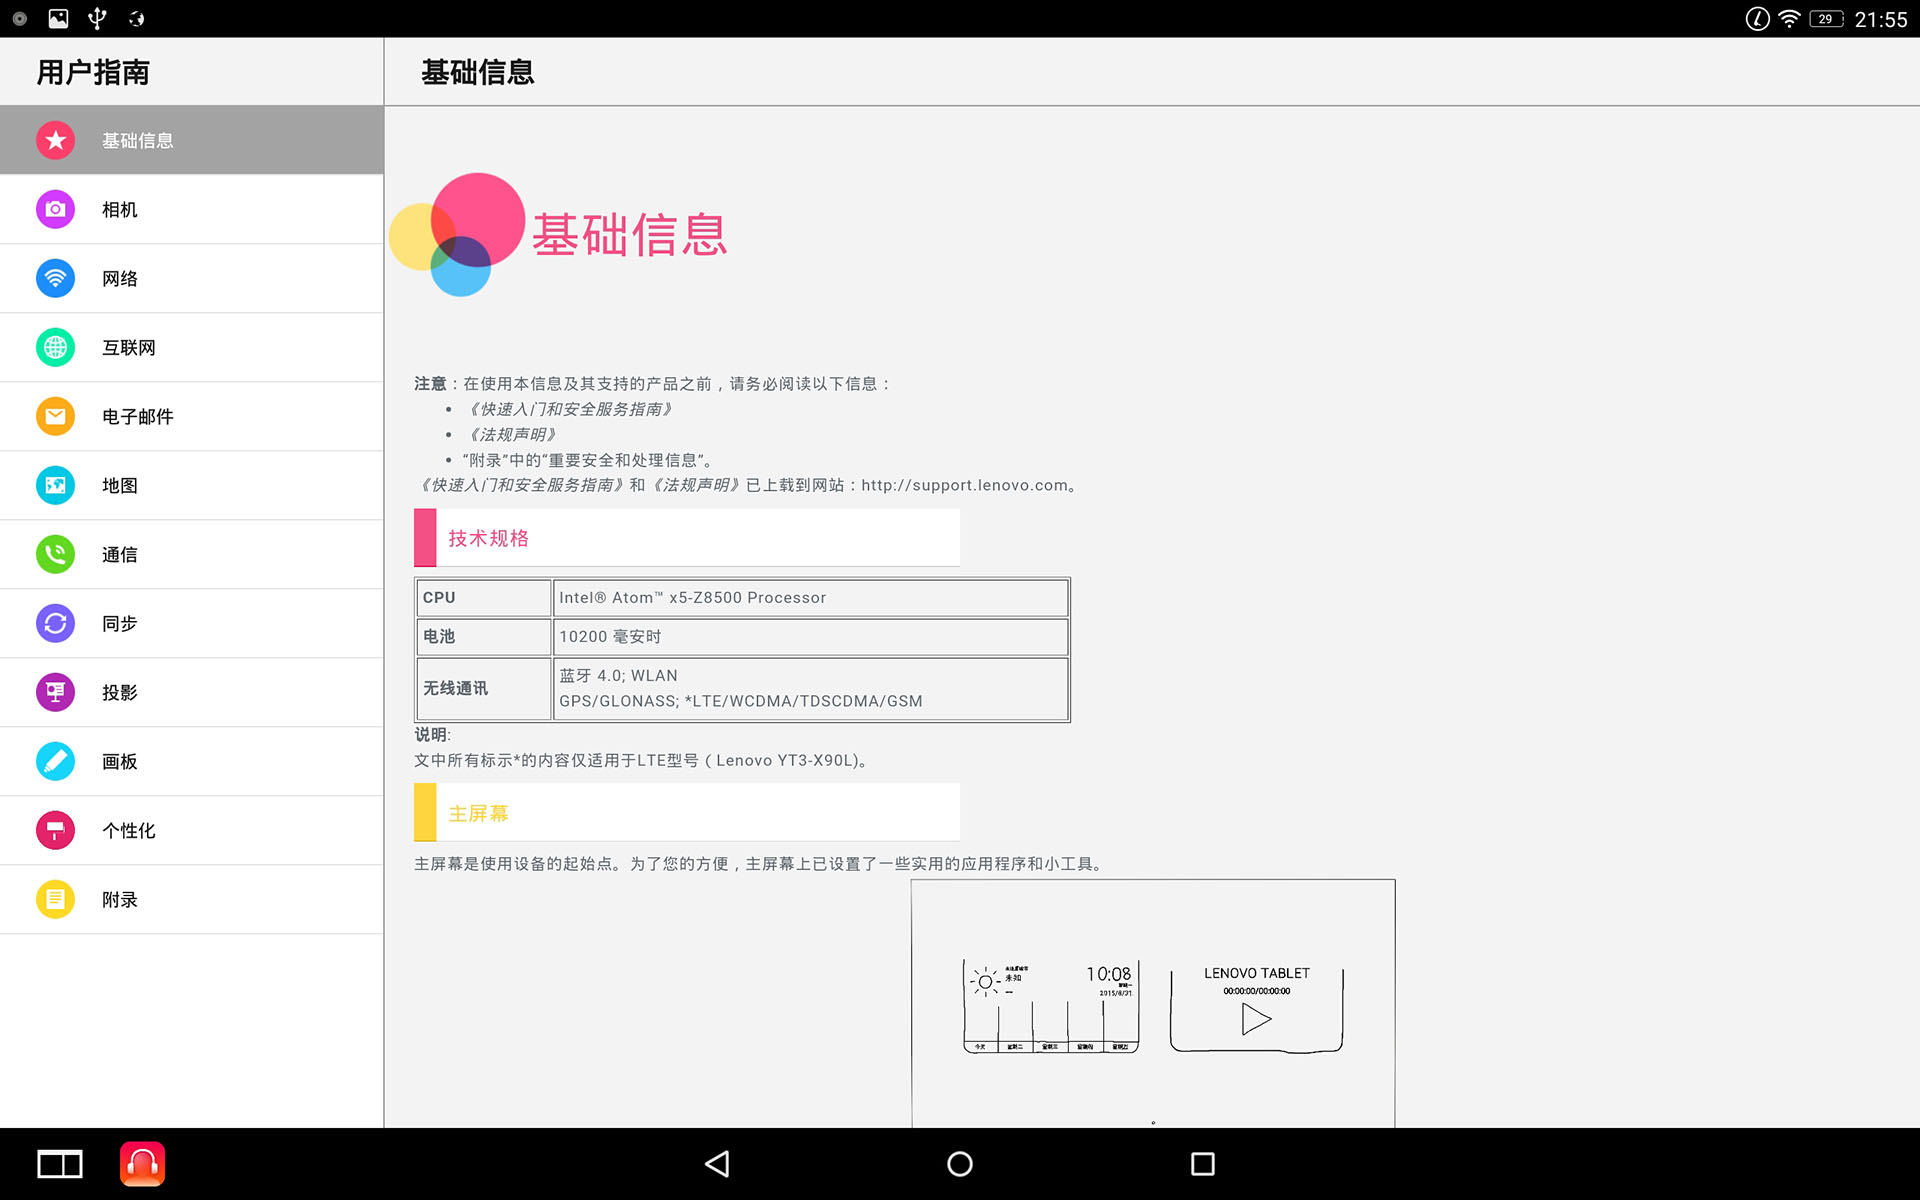This screenshot has width=1920, height=1200.
Task: Select the 相机 camera icon in sidebar
Action: 55,209
